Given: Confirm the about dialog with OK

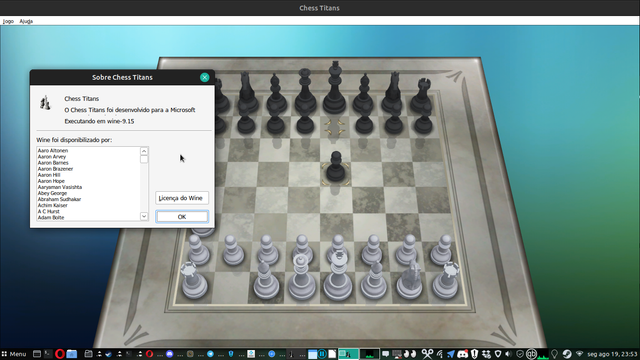Looking at the screenshot, I should (182, 217).
